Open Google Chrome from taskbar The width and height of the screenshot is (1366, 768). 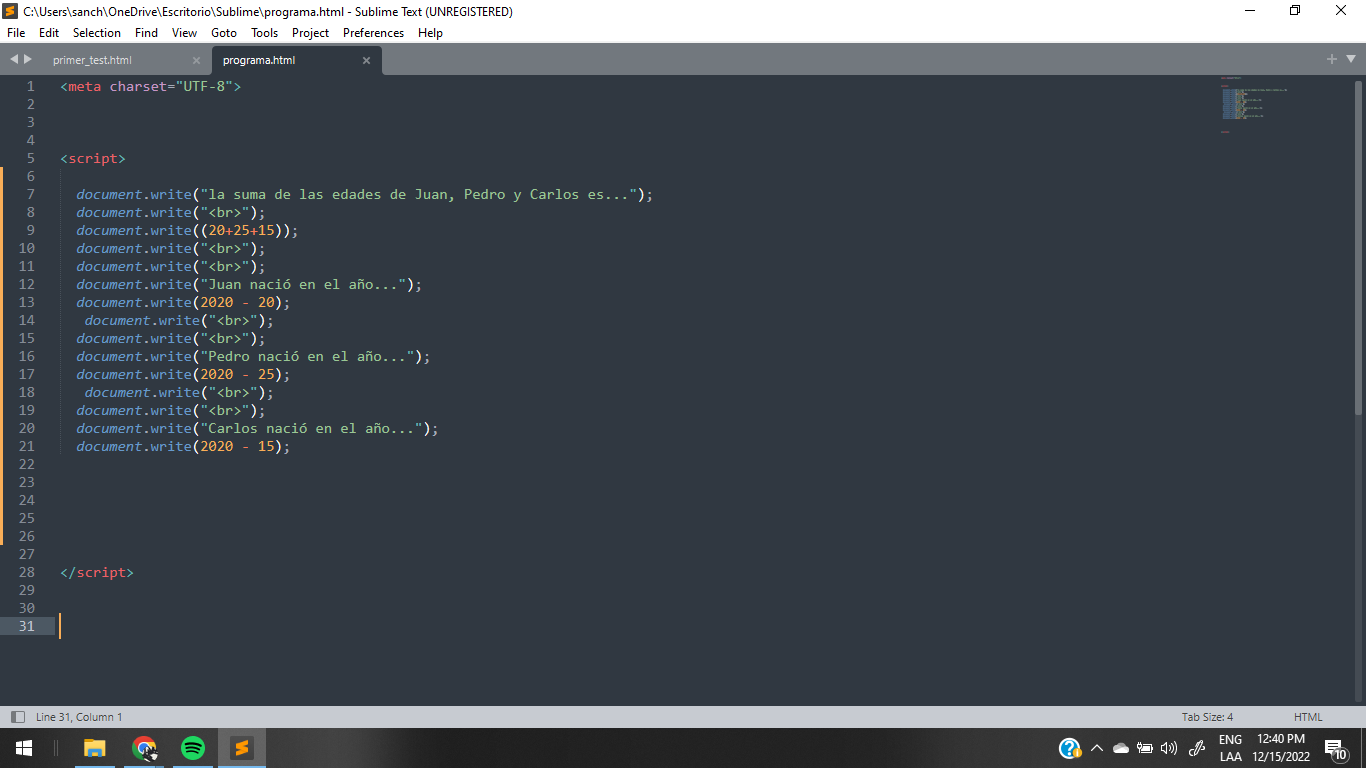[x=144, y=748]
